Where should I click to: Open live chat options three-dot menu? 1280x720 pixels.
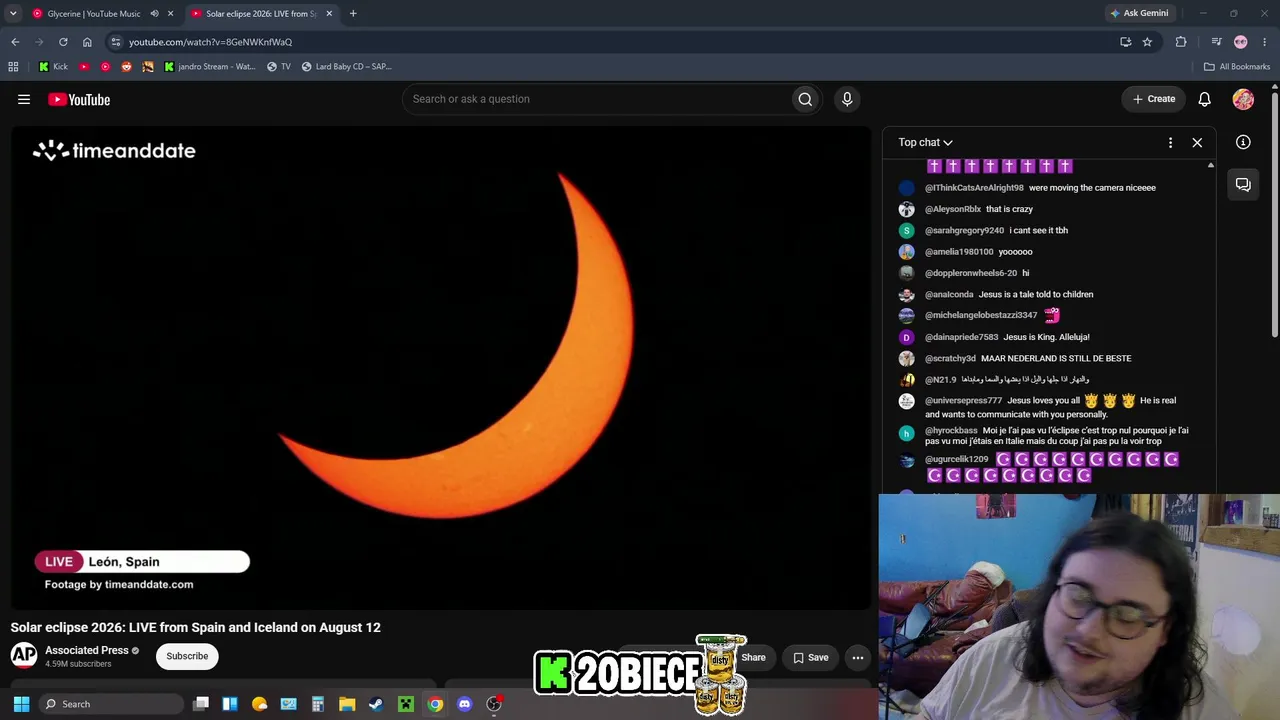click(1170, 142)
